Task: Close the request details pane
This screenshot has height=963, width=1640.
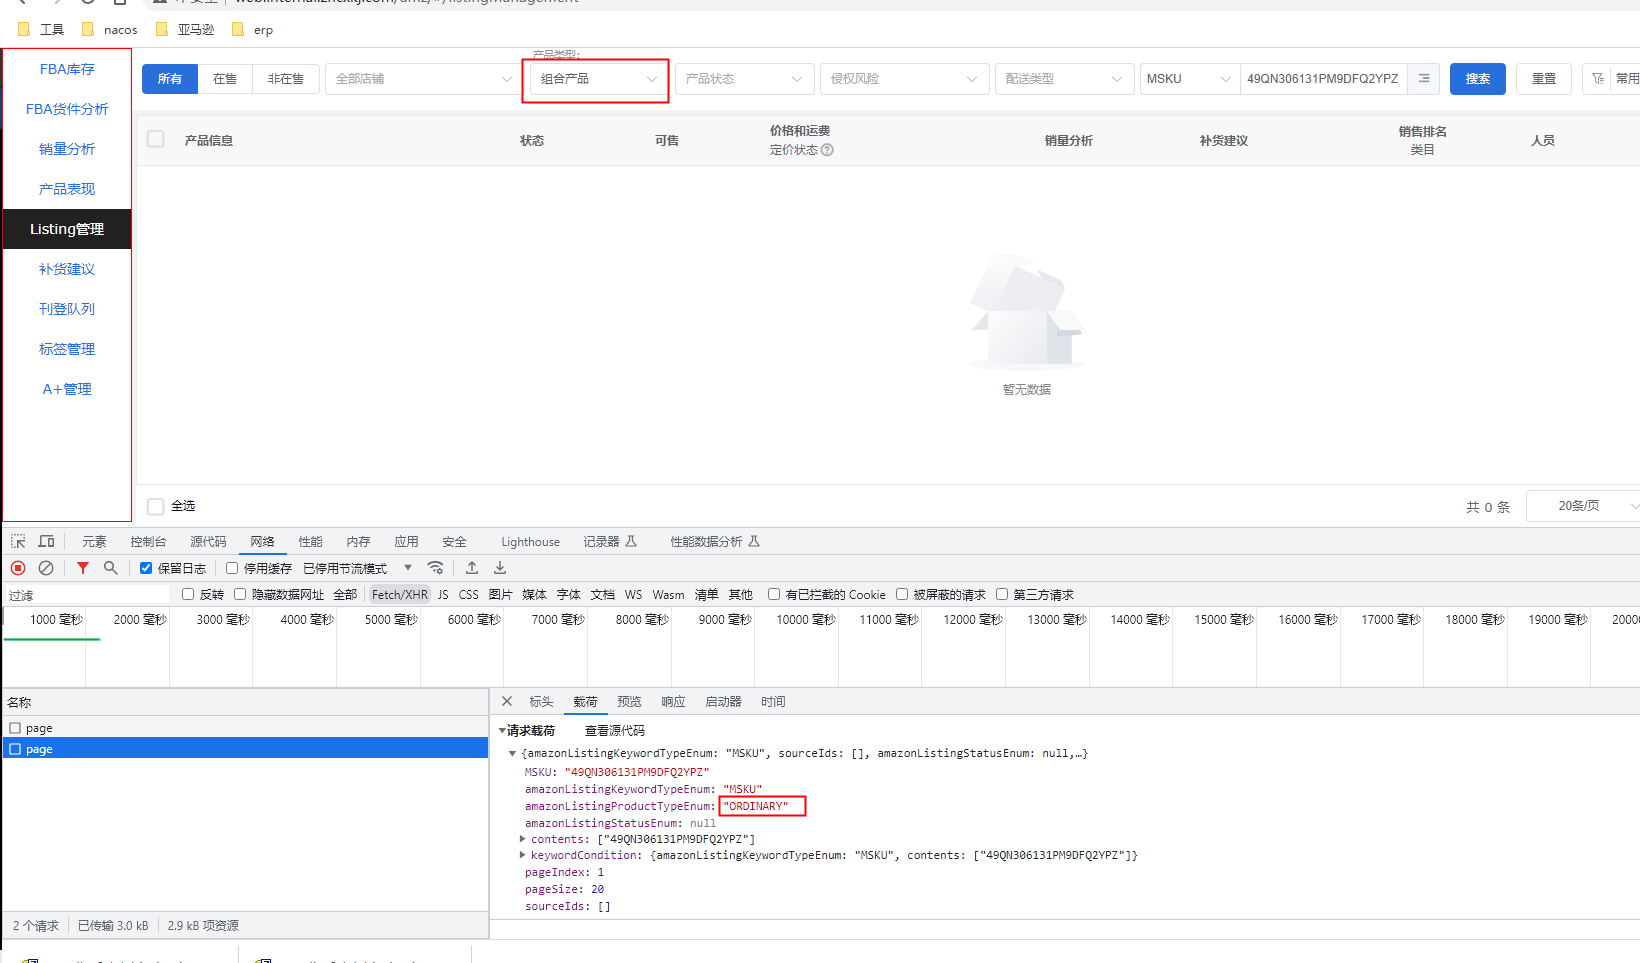Action: [x=507, y=701]
